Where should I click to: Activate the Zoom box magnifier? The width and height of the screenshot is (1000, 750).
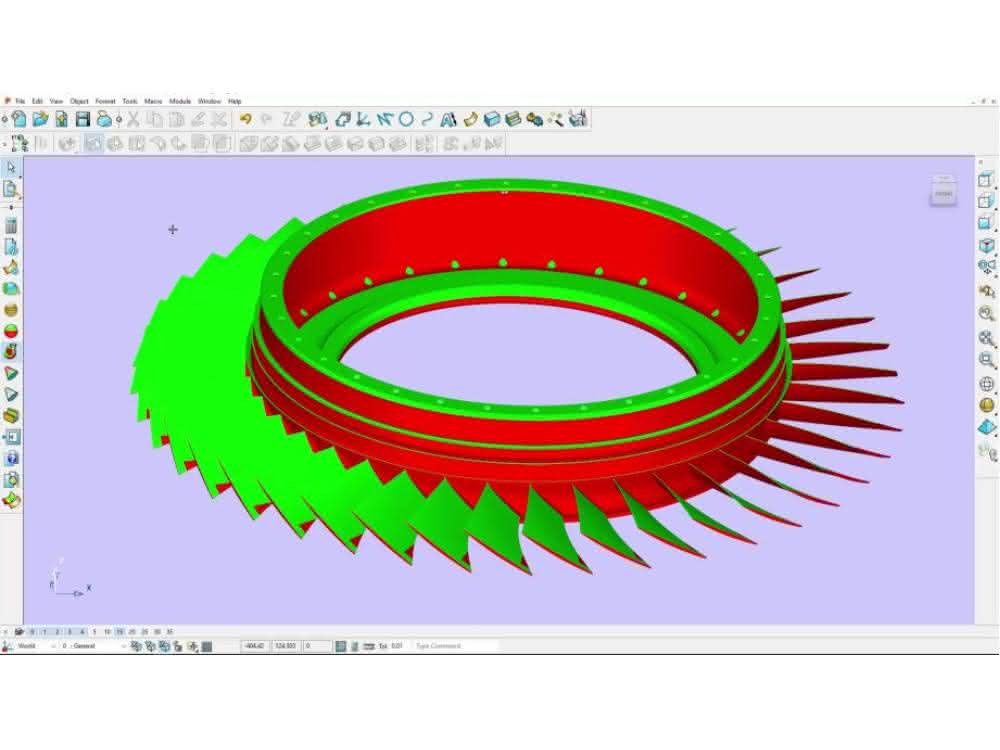(987, 360)
